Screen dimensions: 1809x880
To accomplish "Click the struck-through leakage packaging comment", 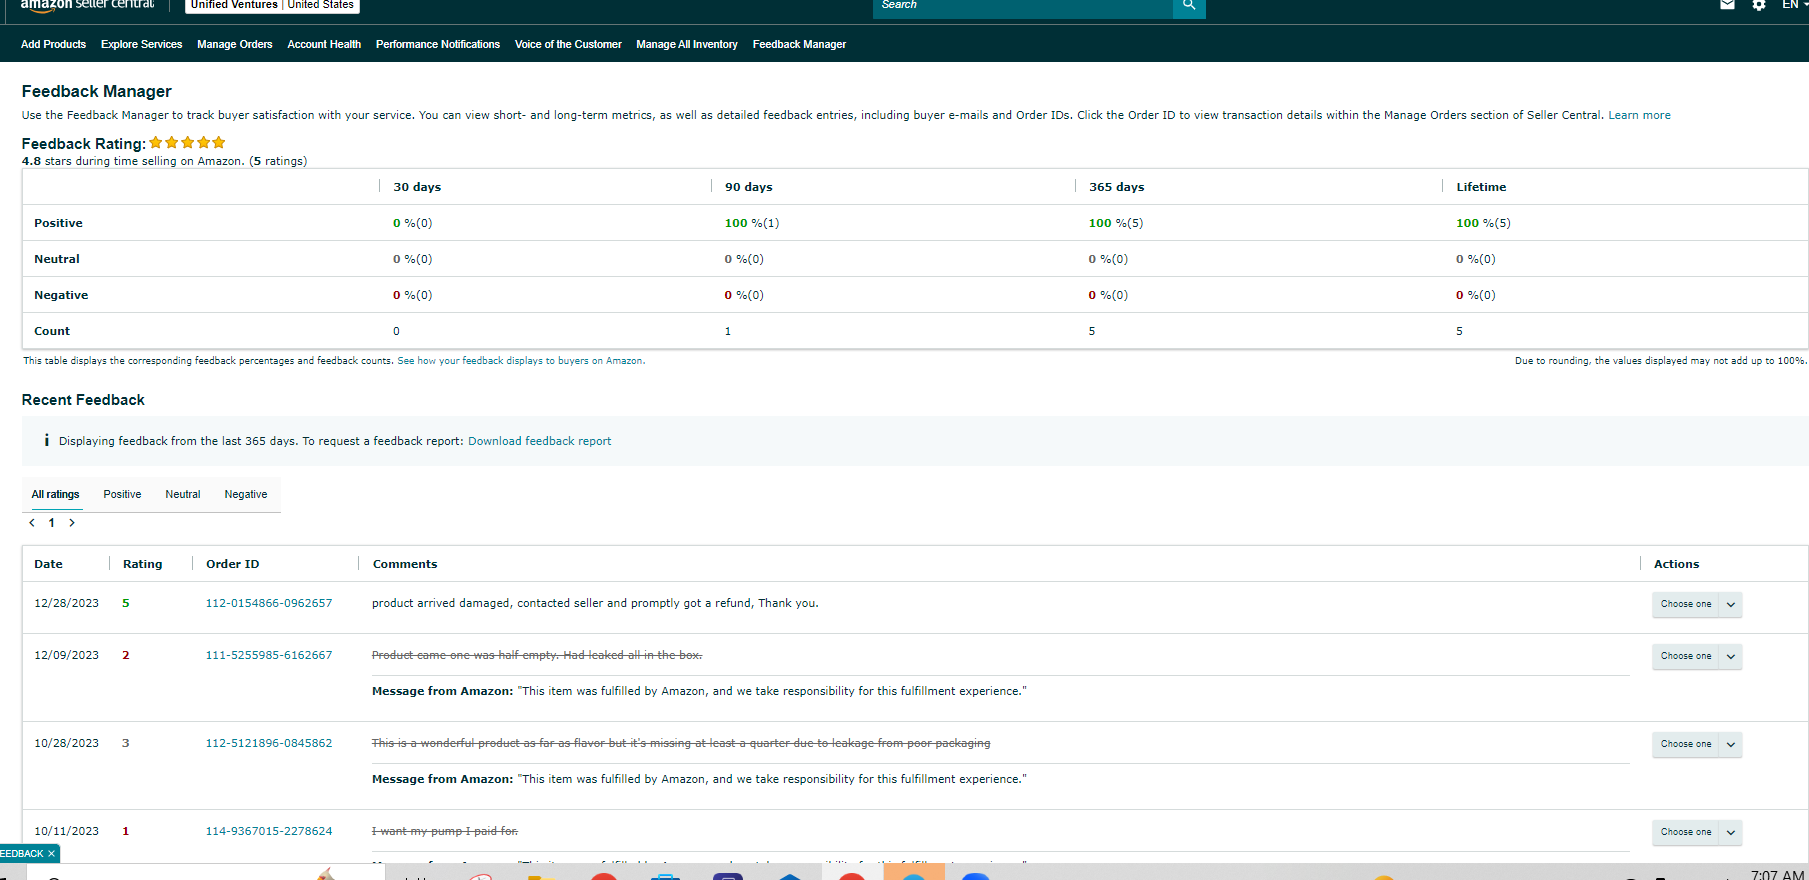I will coord(681,743).
